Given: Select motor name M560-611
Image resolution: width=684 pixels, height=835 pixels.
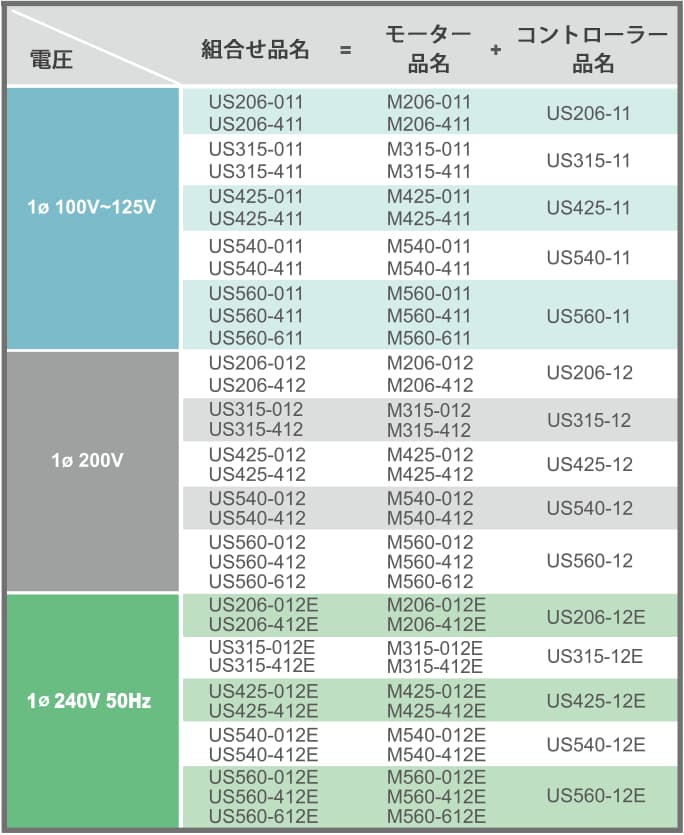Looking at the screenshot, I should 428,338.
